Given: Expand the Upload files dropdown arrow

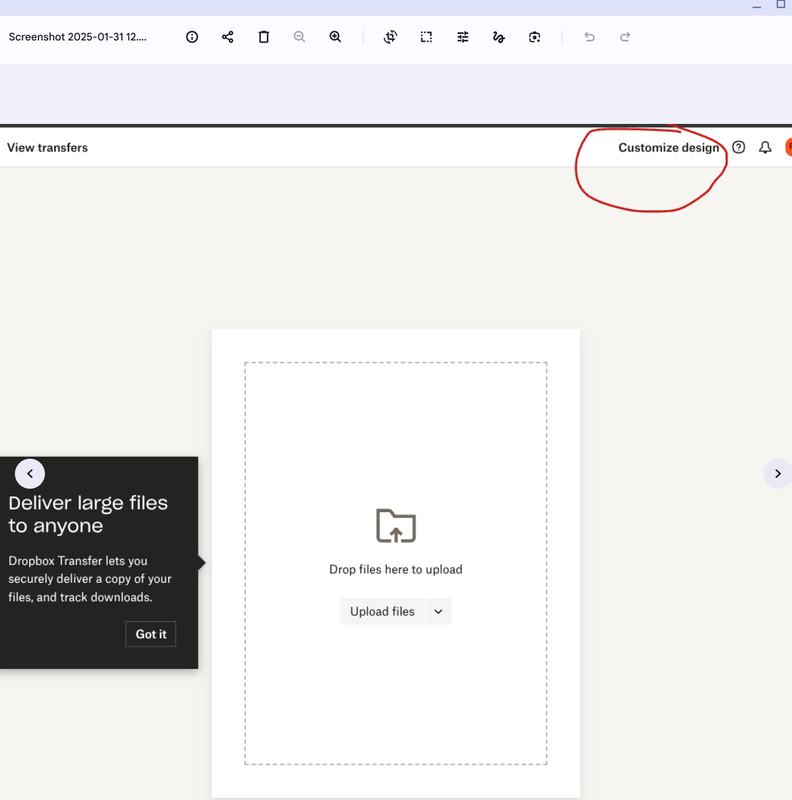Looking at the screenshot, I should [x=438, y=612].
